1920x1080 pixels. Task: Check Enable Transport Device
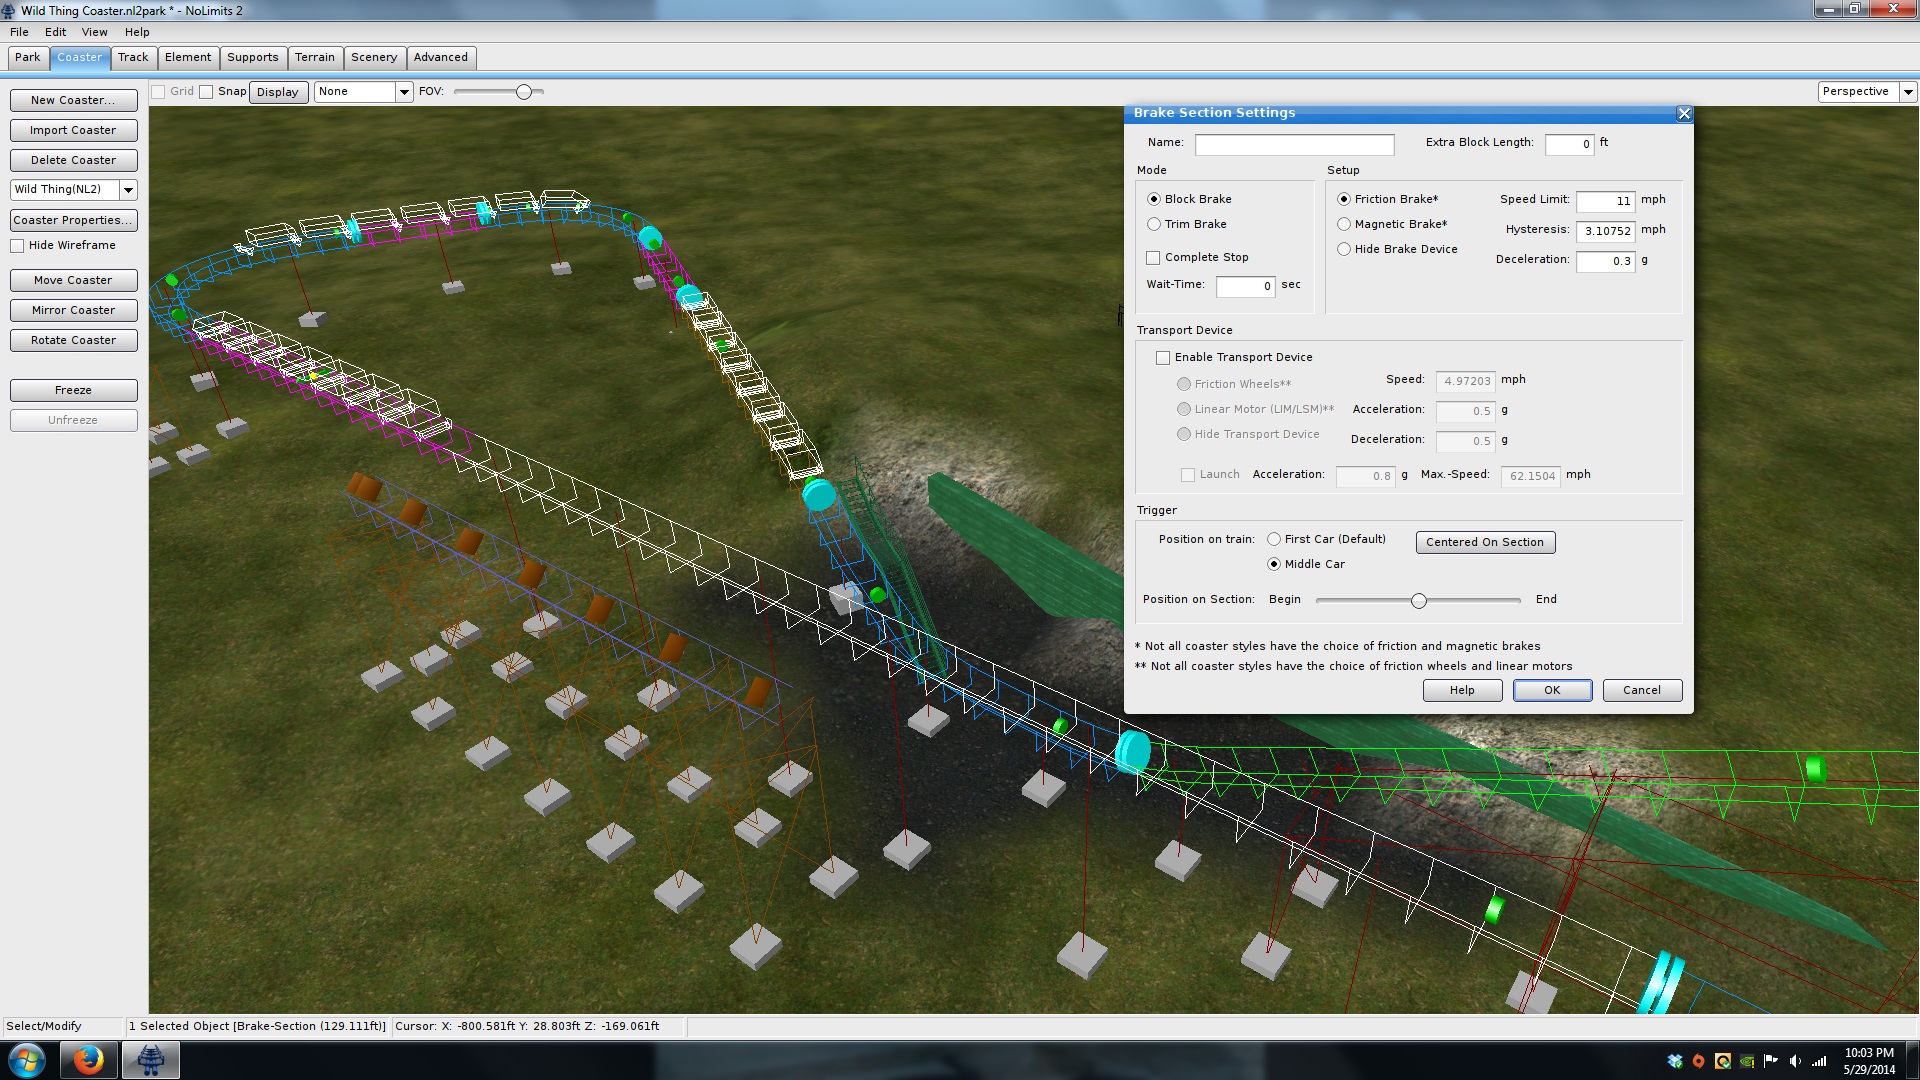[x=1163, y=358]
